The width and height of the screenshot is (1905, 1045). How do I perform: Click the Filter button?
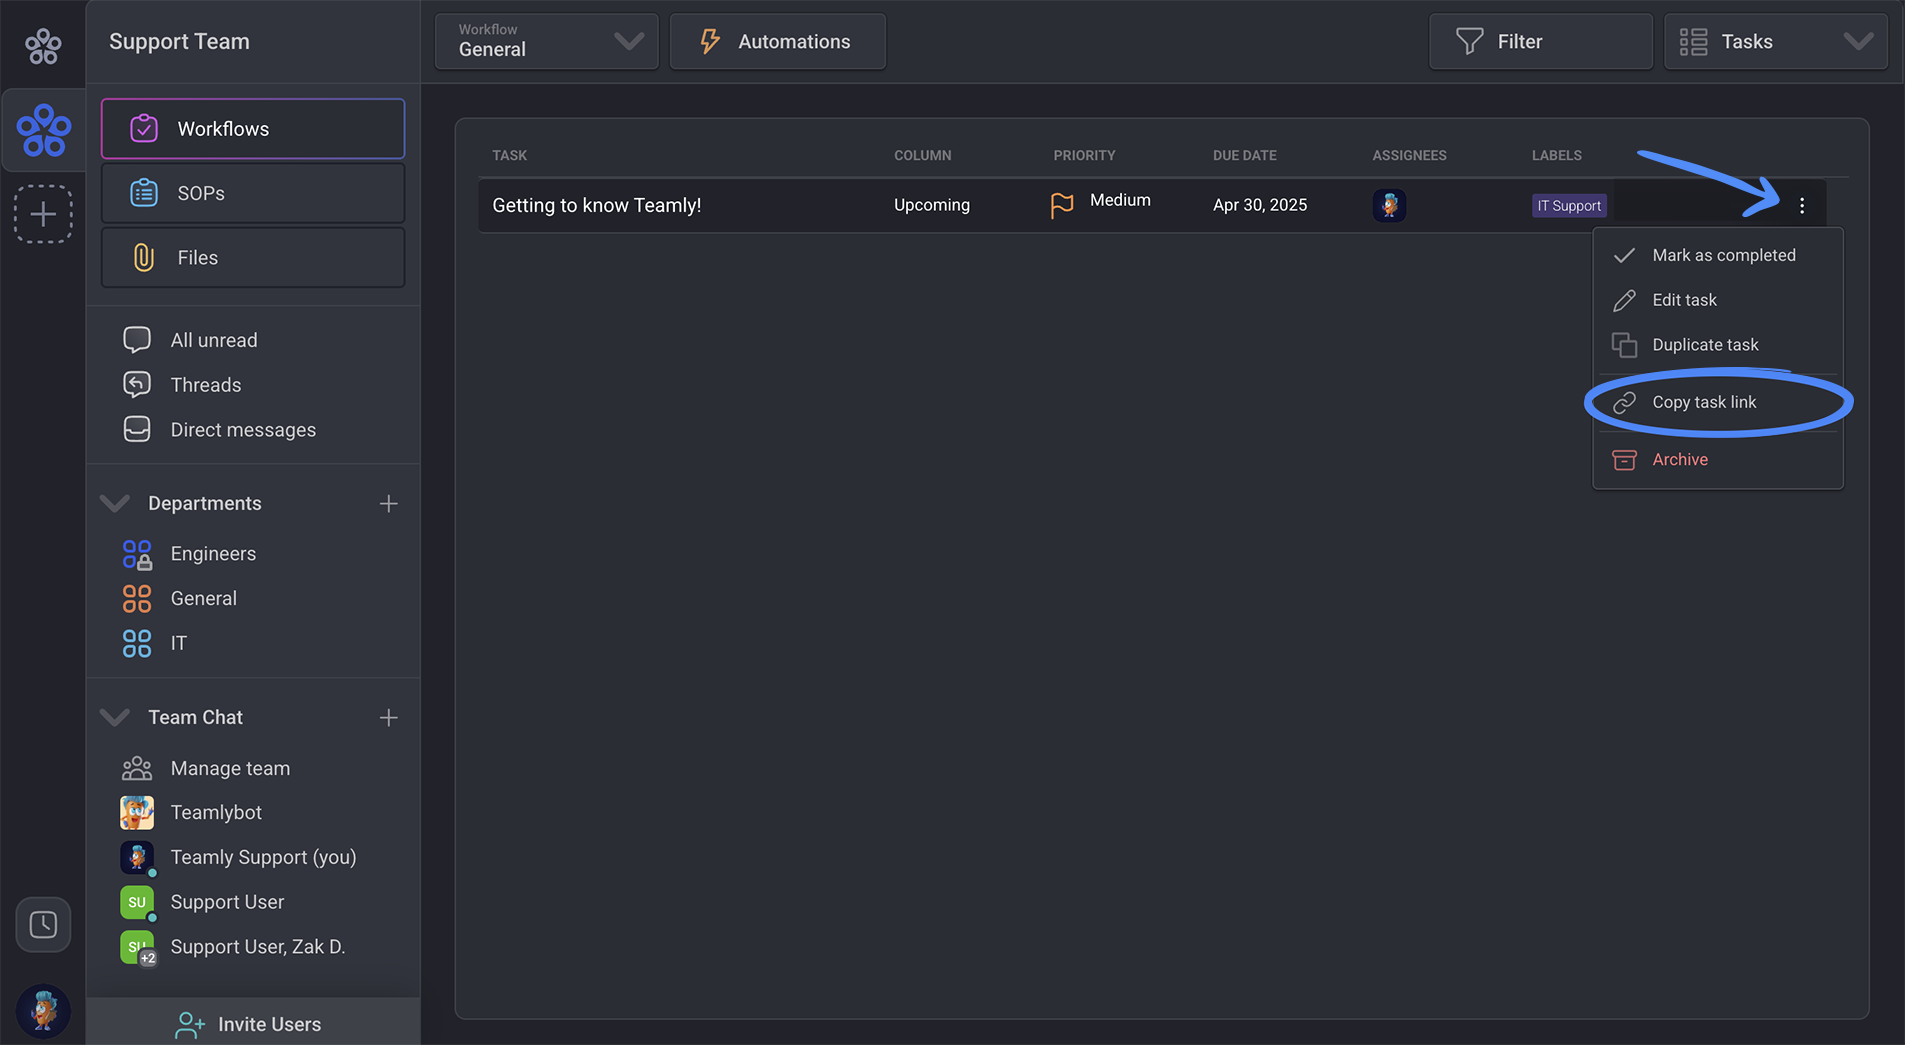[x=1540, y=41]
